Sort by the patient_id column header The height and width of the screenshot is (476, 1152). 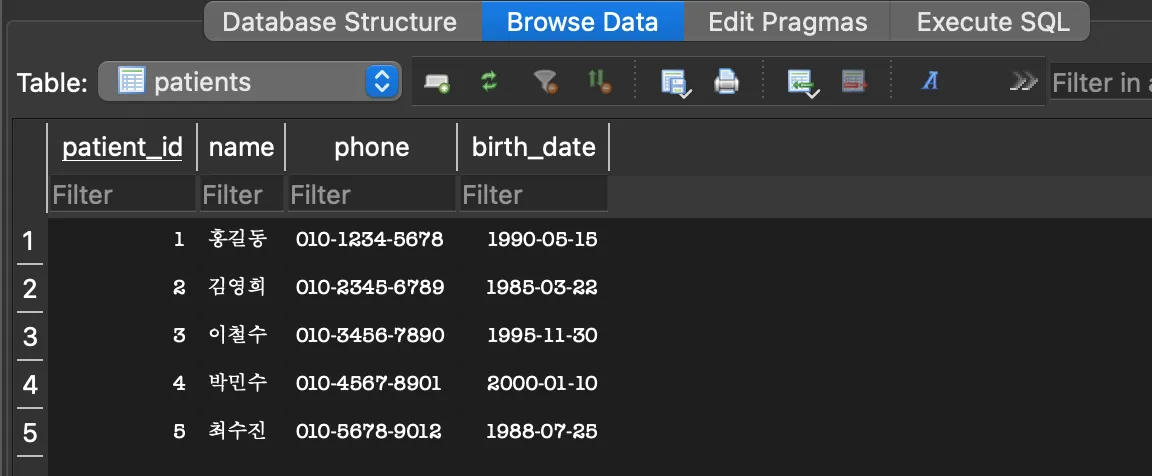(122, 147)
